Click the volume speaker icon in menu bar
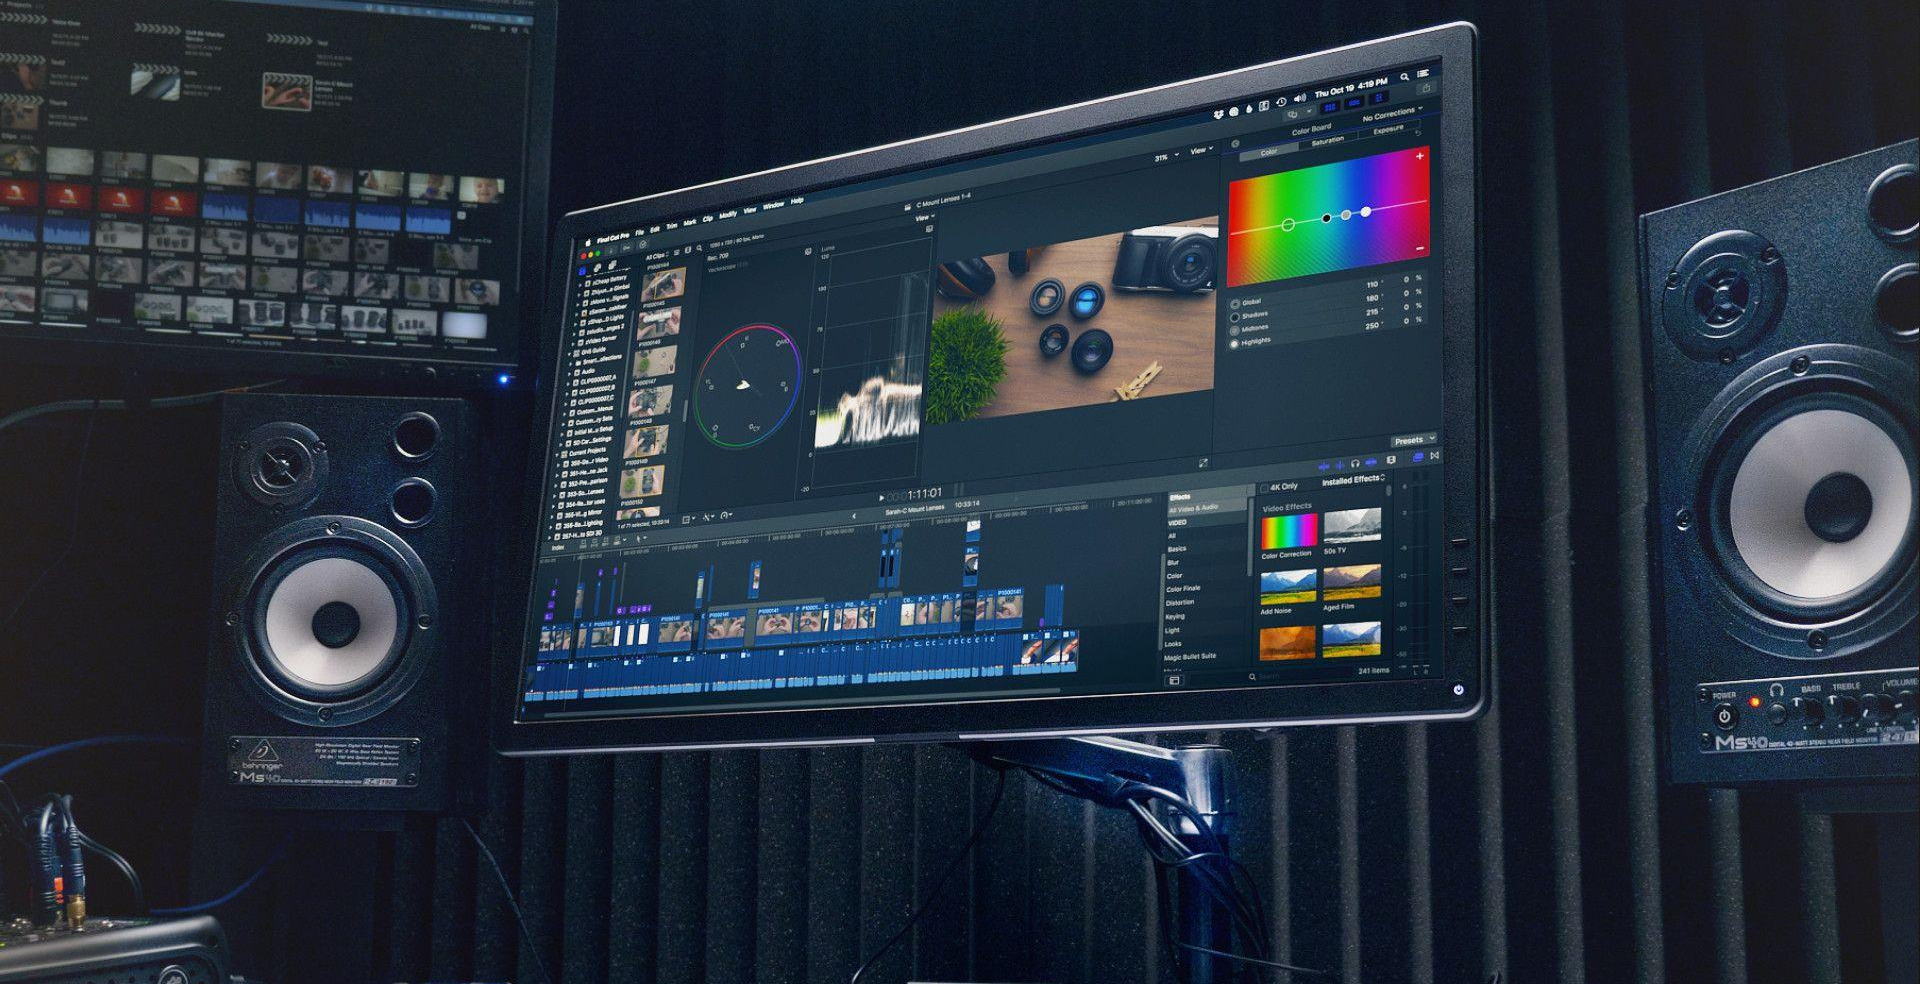The image size is (1920, 984). click(x=1299, y=99)
